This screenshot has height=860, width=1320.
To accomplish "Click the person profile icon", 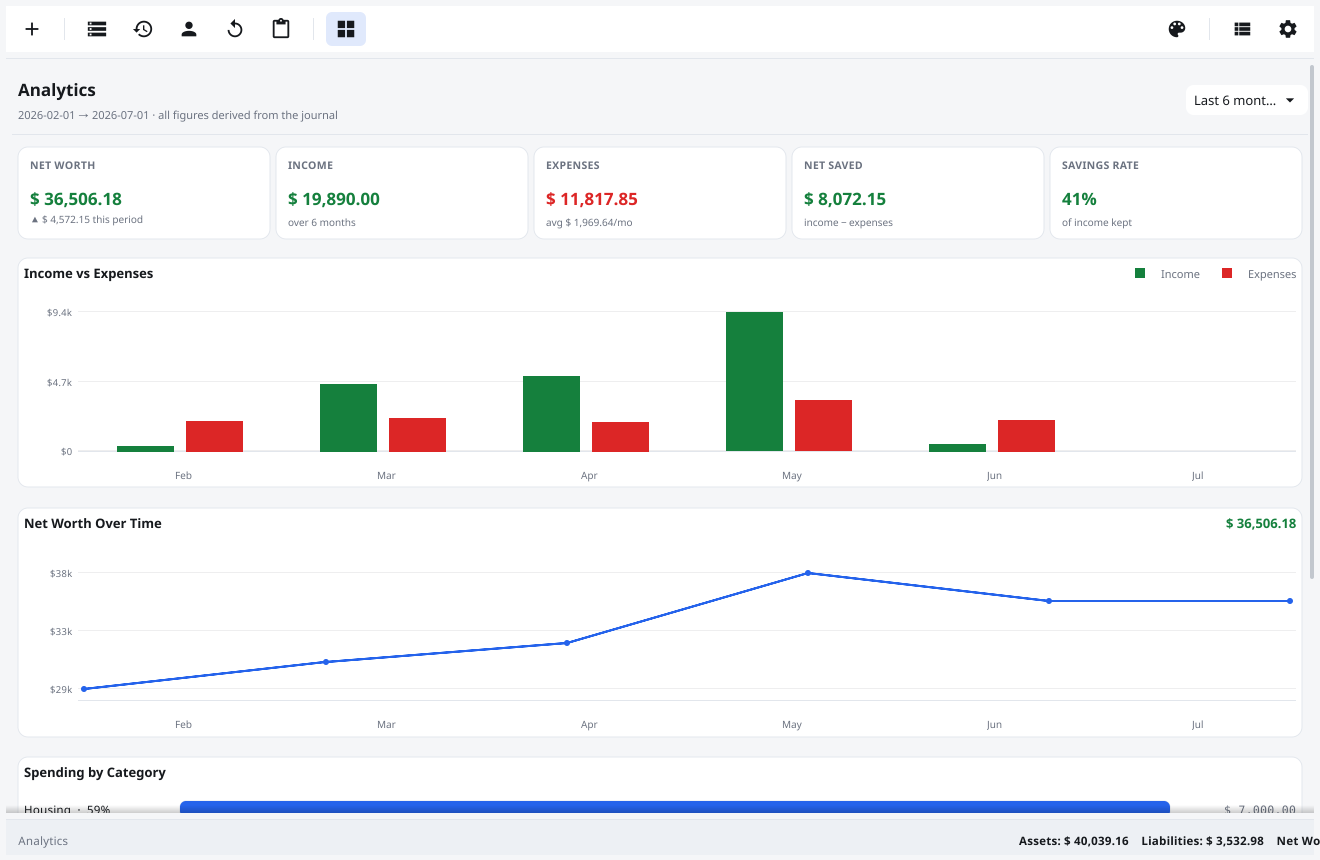I will point(189,29).
